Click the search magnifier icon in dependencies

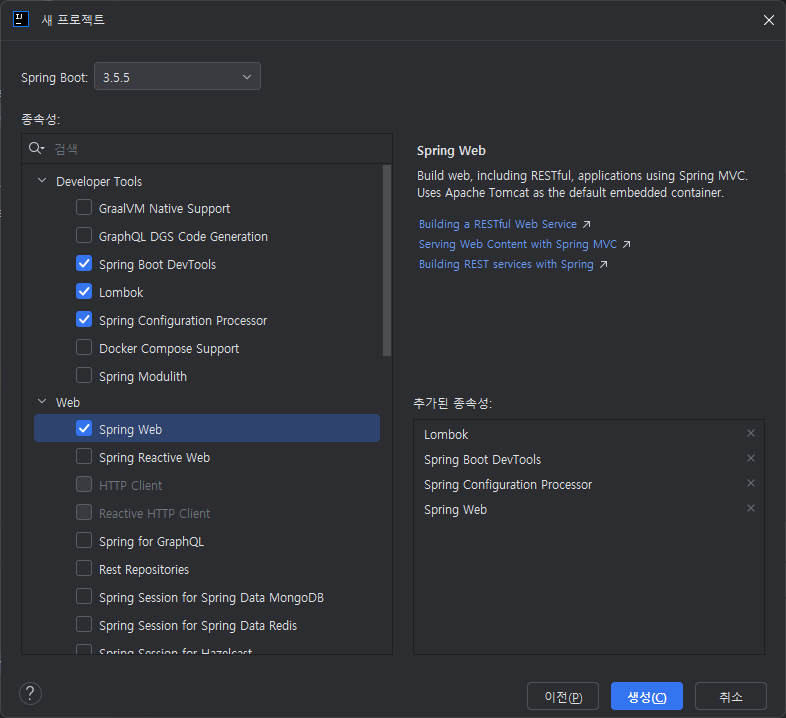click(36, 148)
